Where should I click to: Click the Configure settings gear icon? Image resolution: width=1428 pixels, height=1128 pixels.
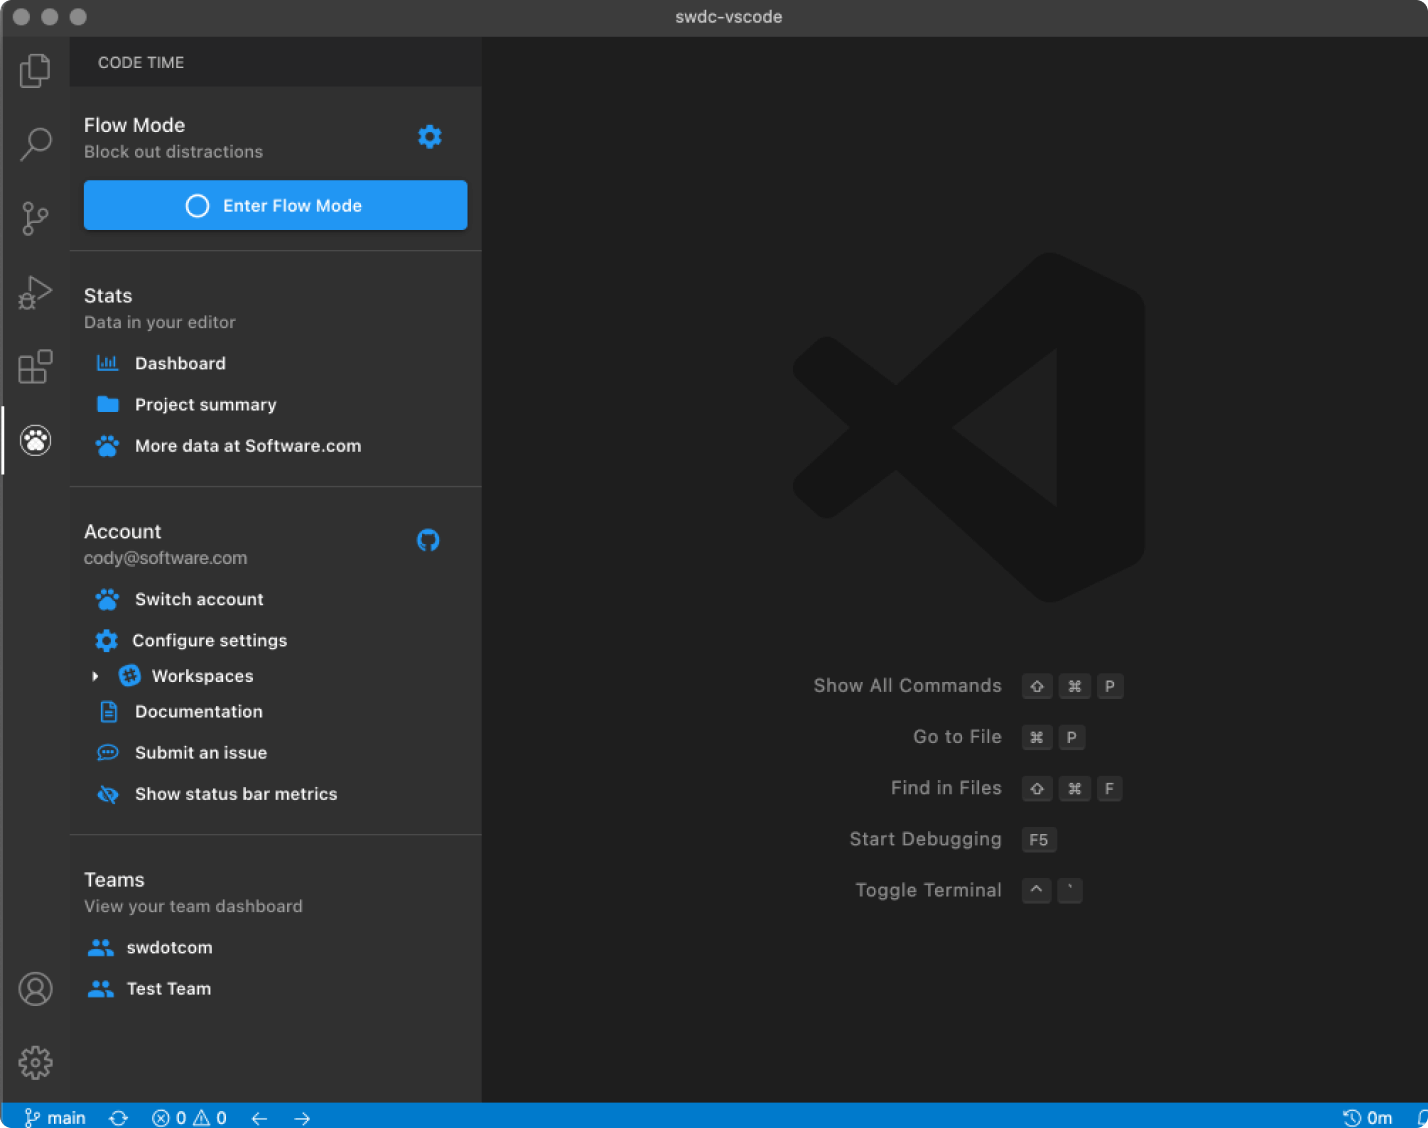pos(106,640)
